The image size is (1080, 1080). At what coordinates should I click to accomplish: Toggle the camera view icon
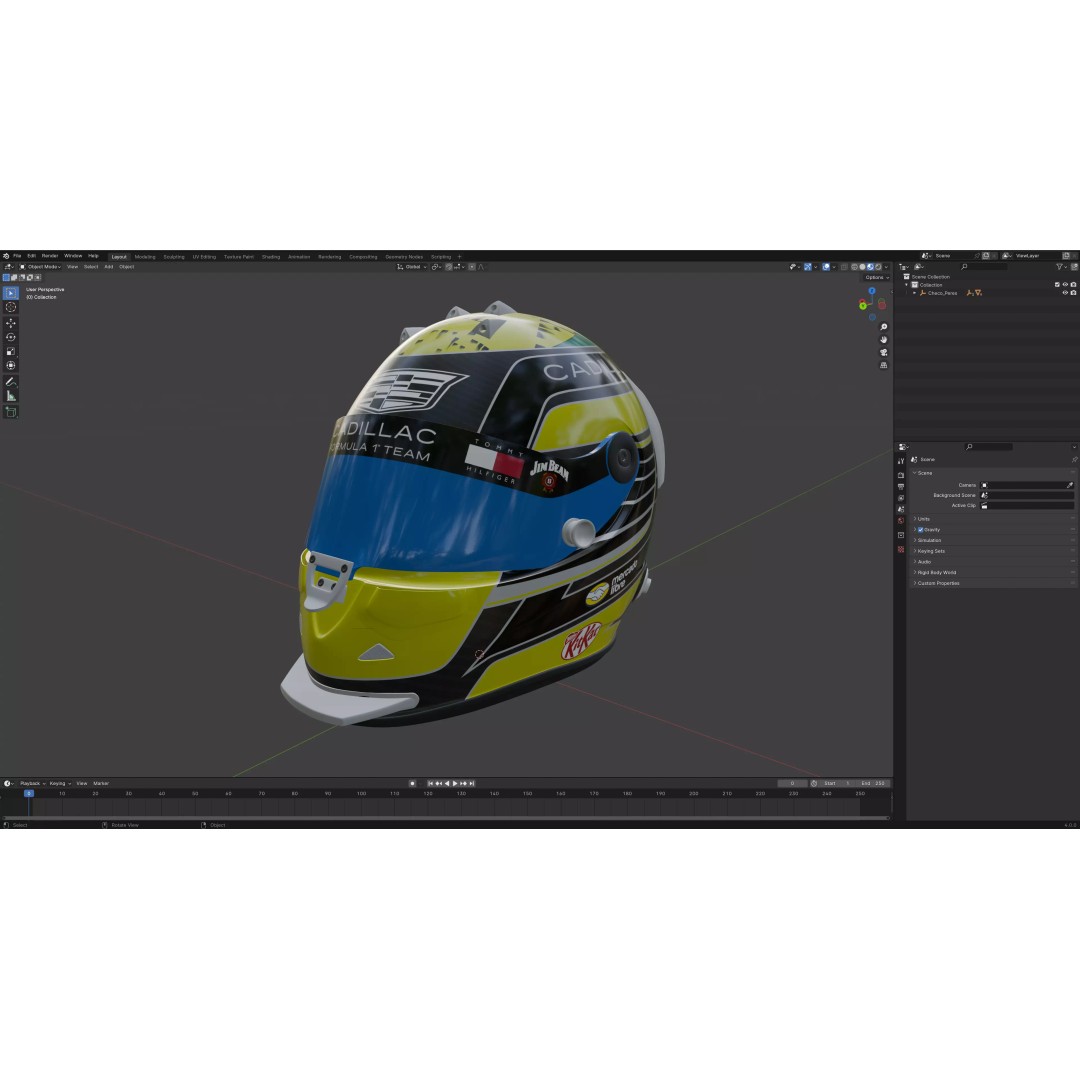[884, 353]
